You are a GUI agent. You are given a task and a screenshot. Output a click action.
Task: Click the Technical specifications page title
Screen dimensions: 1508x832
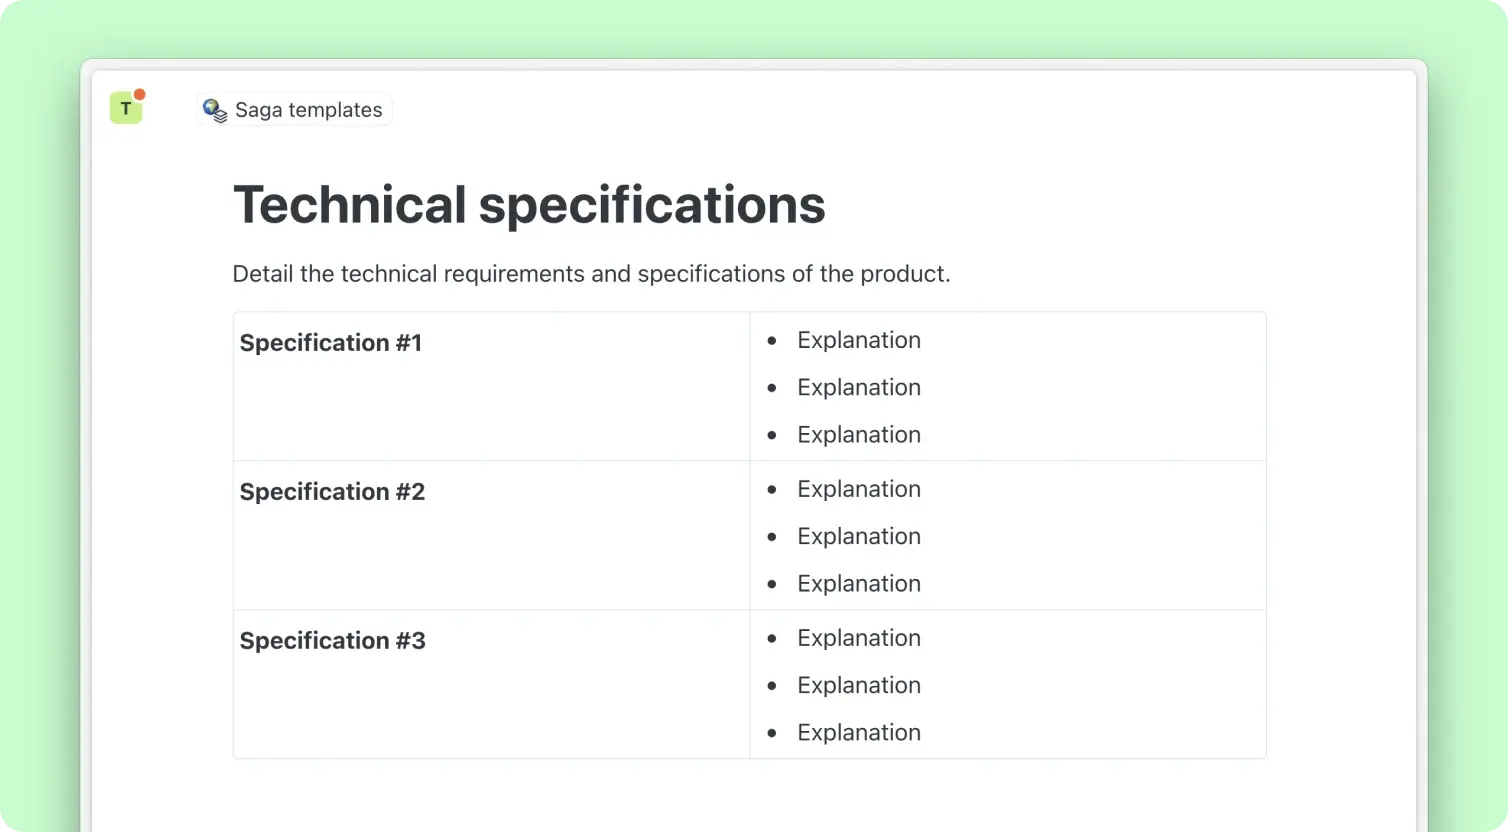coord(528,204)
